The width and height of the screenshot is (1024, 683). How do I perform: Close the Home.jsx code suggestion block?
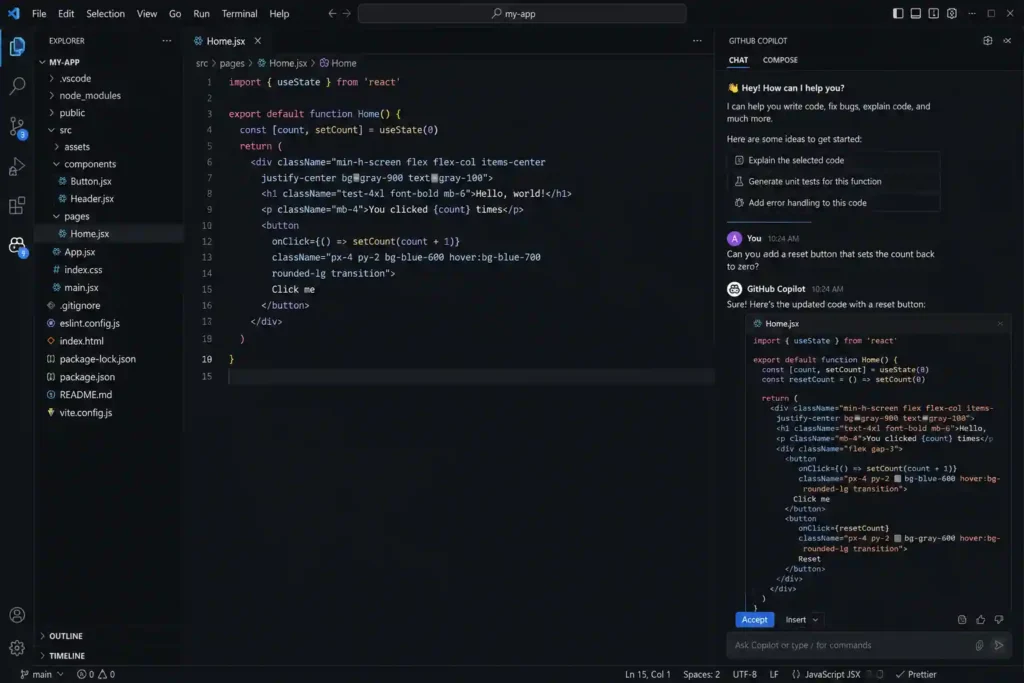1000,323
